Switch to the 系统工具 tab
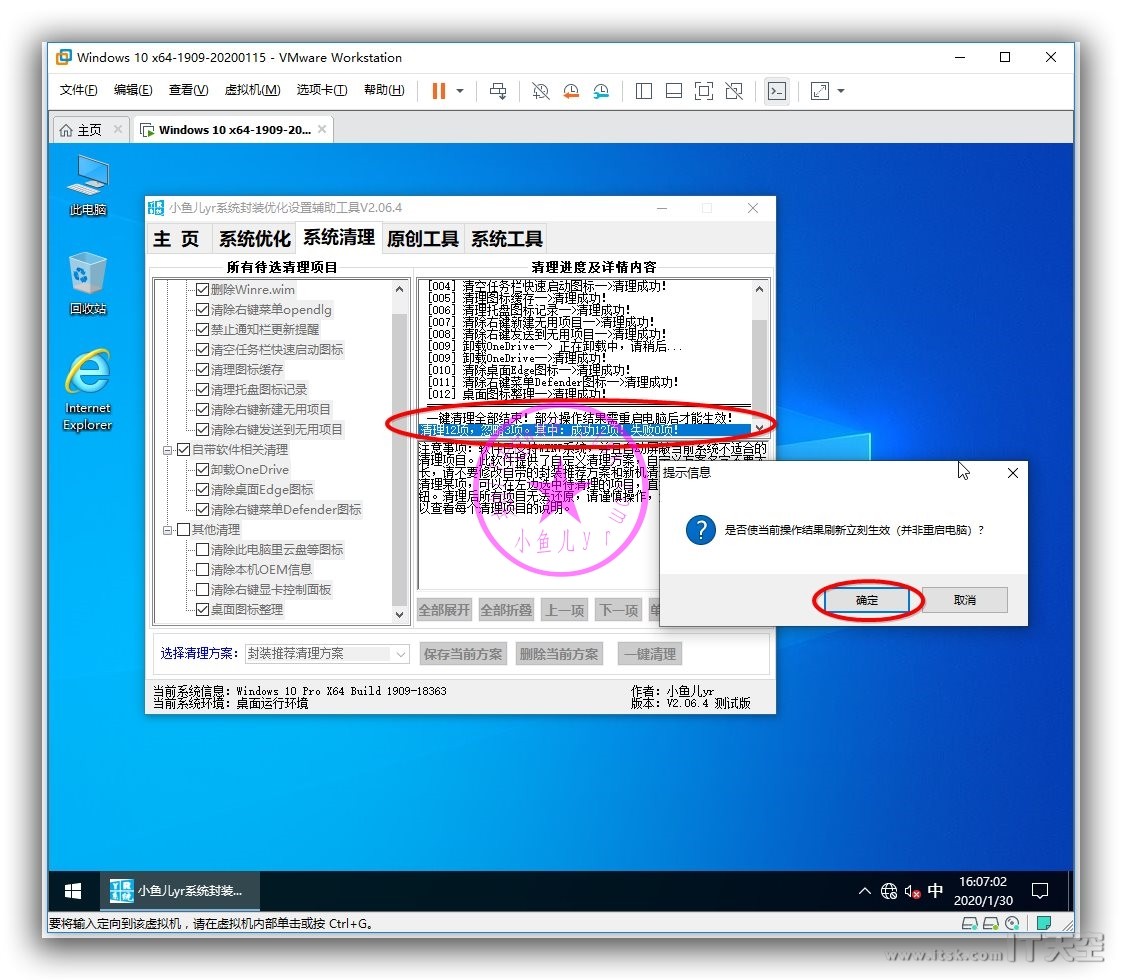The height and width of the screenshot is (980, 1122). [x=507, y=239]
